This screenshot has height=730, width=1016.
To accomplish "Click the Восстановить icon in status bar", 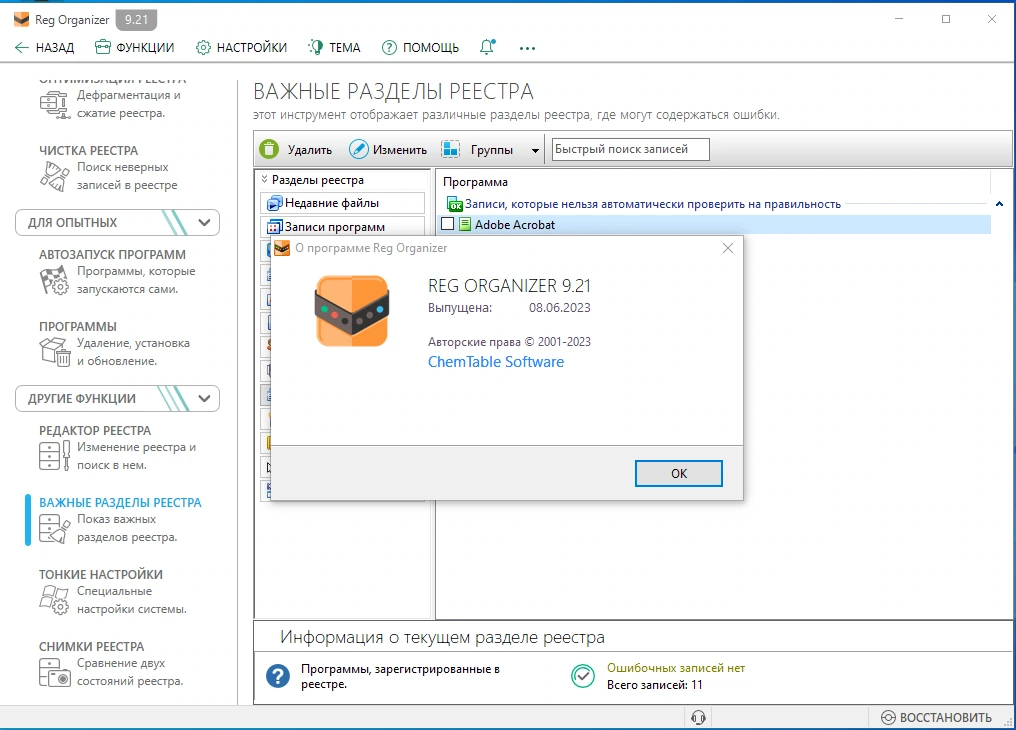I will point(888,717).
